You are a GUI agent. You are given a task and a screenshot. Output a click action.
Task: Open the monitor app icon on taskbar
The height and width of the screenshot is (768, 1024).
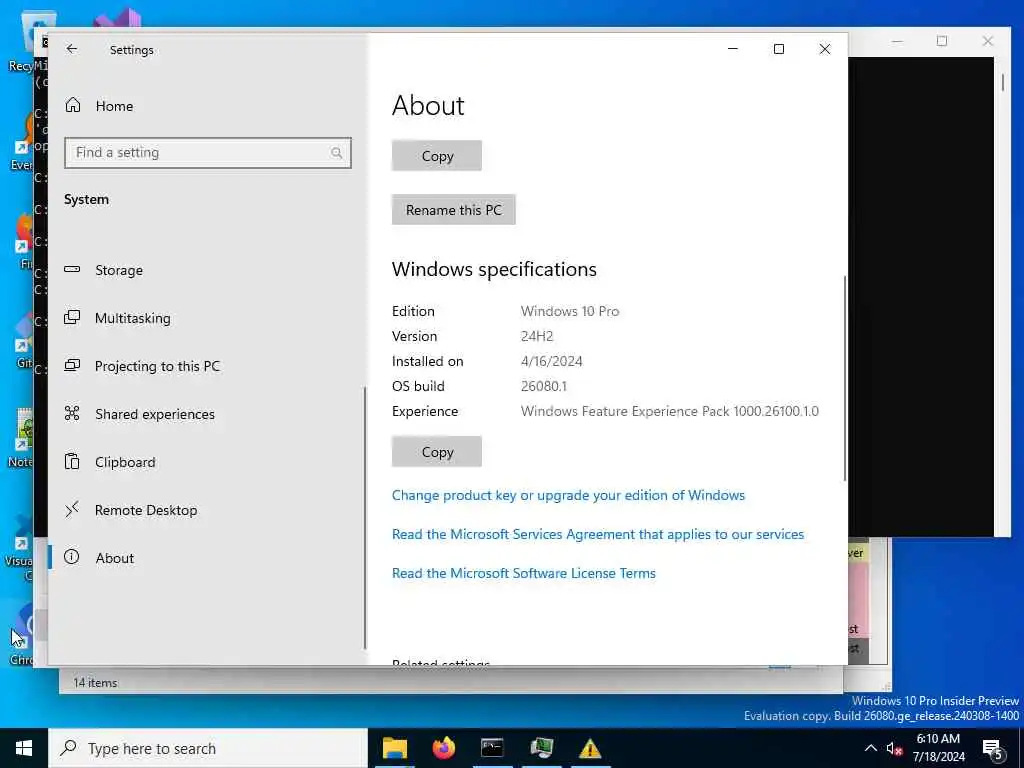541,748
